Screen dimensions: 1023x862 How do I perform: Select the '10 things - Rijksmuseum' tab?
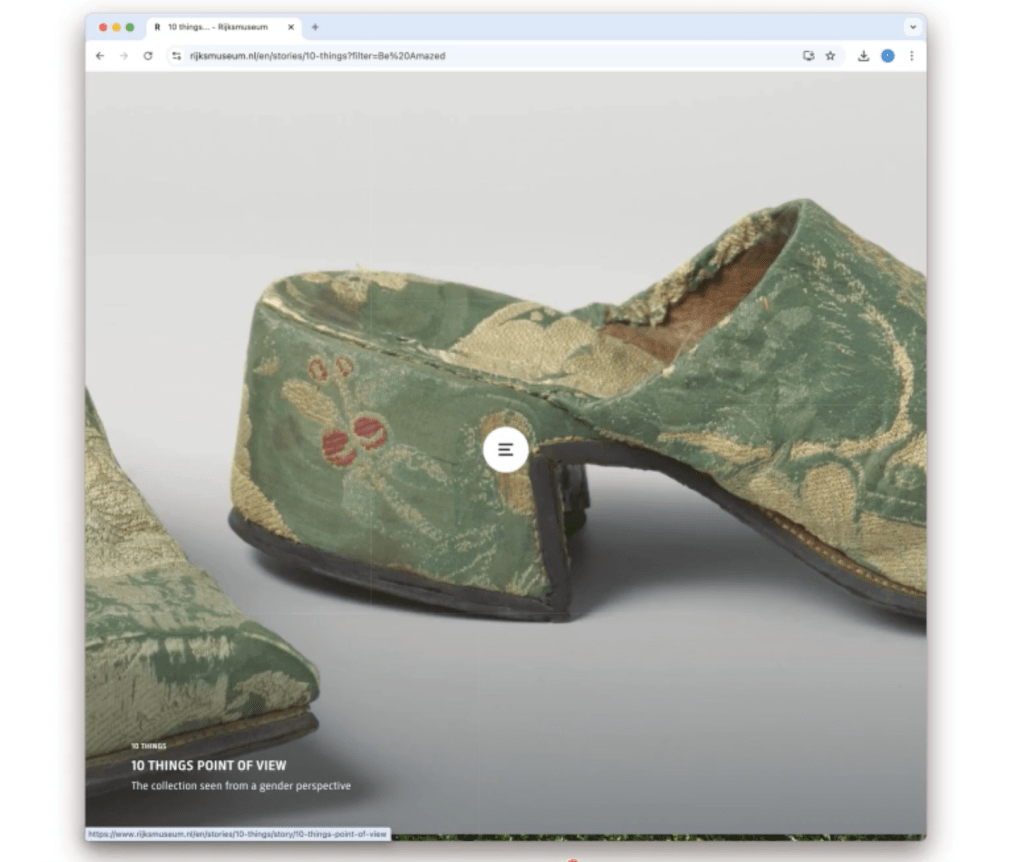tap(217, 27)
